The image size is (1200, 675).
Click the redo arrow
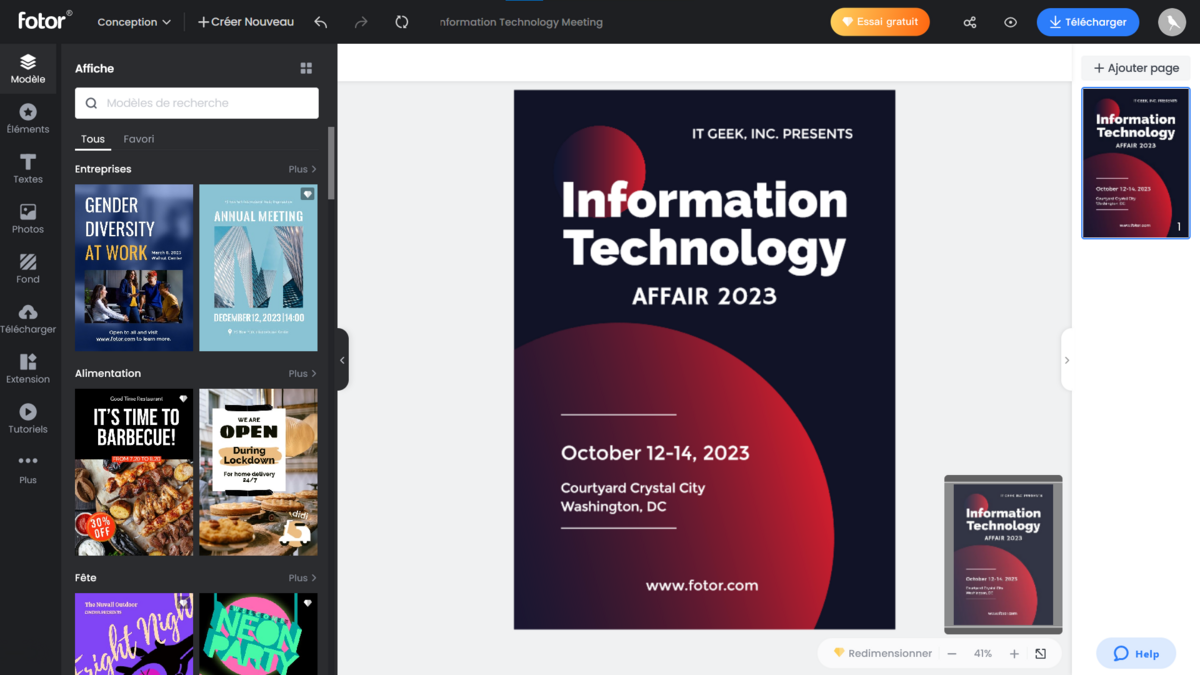pyautogui.click(x=362, y=22)
